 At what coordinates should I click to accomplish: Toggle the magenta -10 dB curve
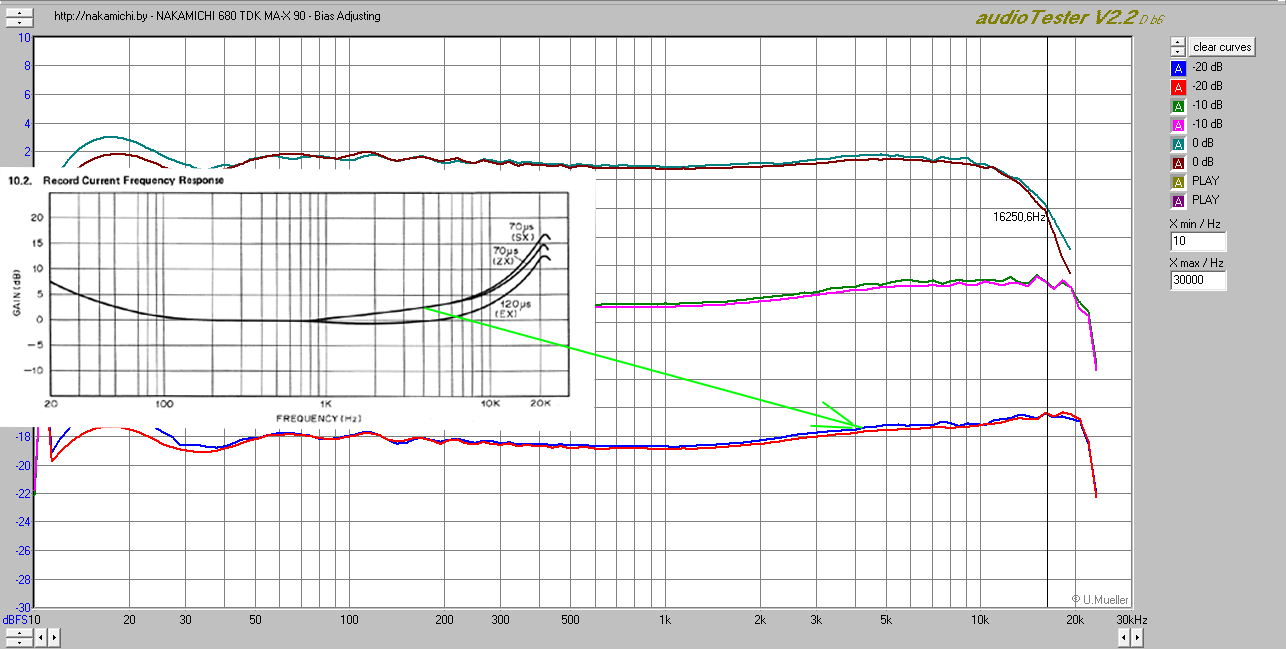tap(1178, 125)
